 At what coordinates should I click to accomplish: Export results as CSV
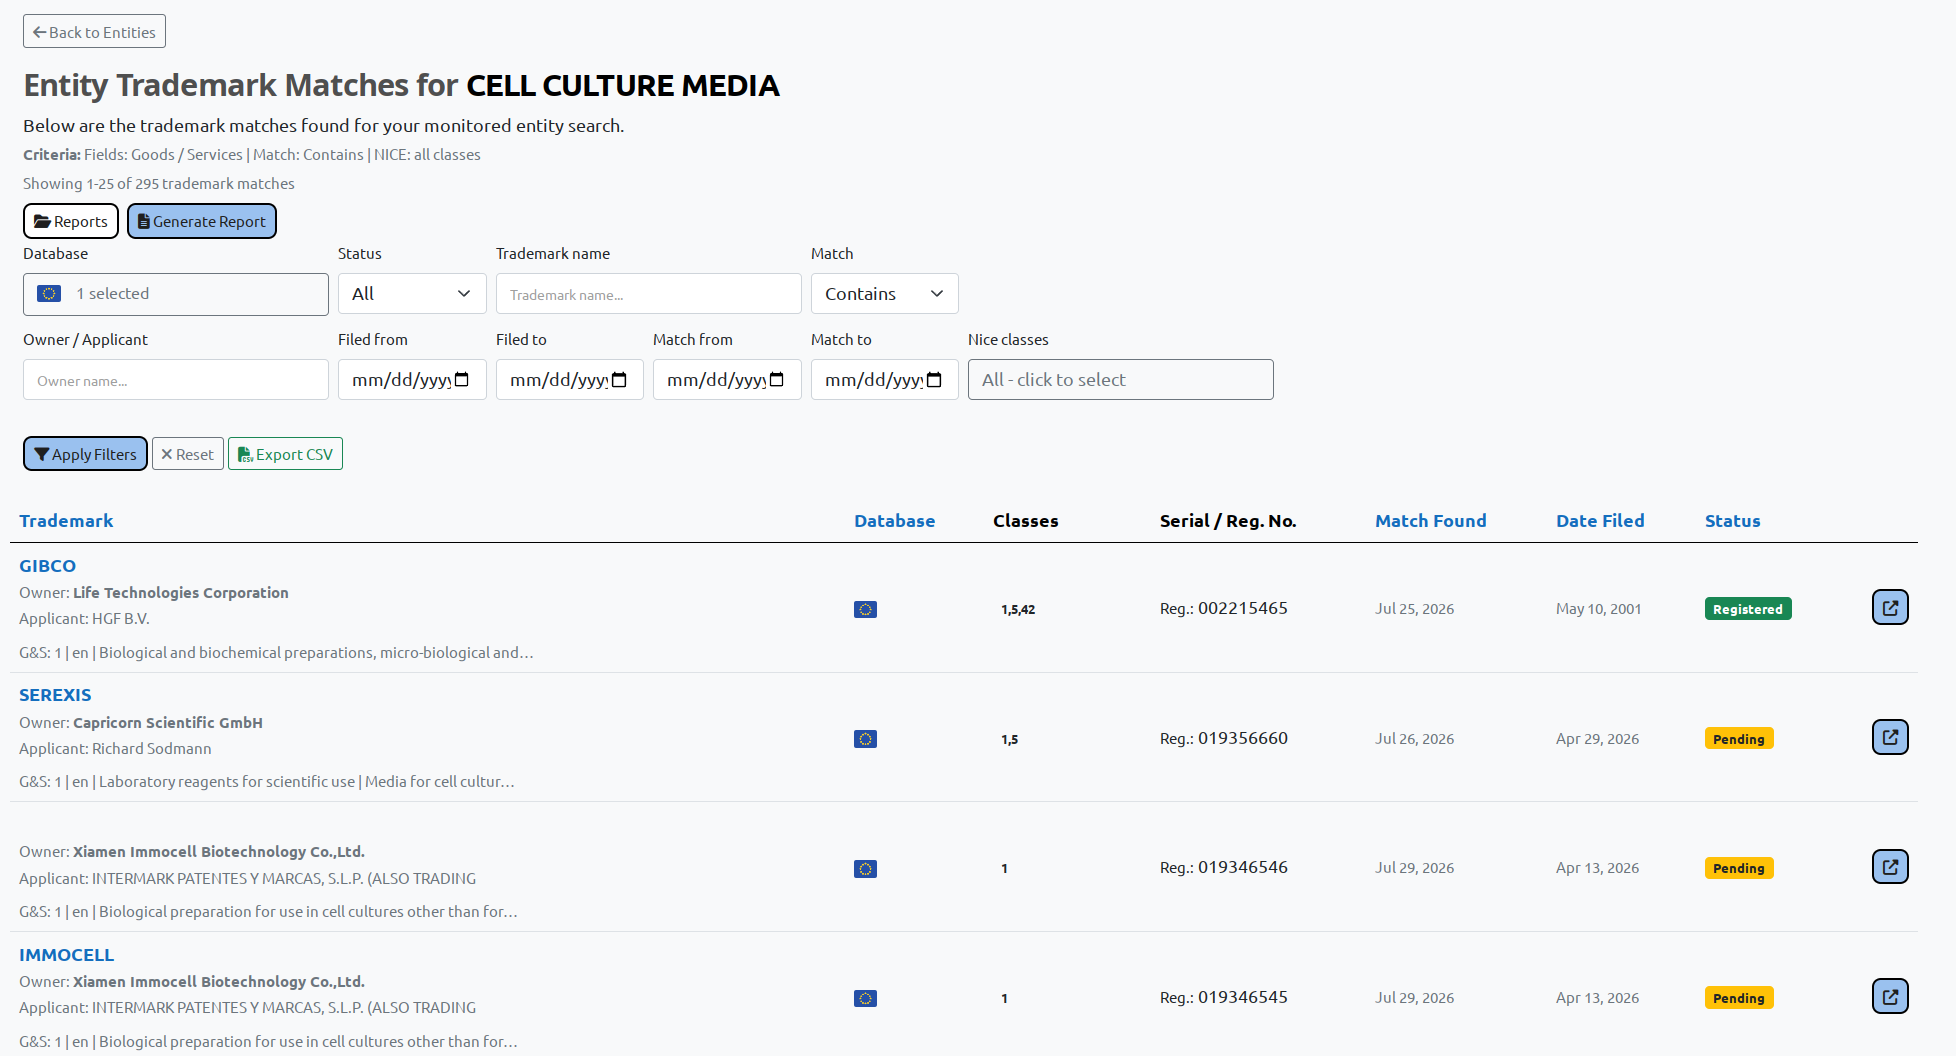point(285,454)
